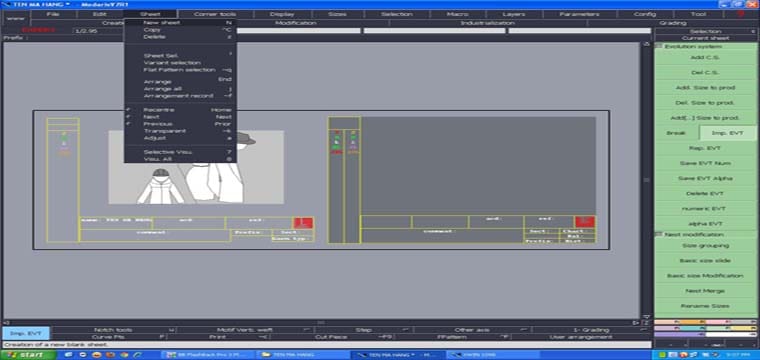Screen dimensions: 760x360
Task: Click the jacket sketch image in left sheet
Action: tap(196, 167)
